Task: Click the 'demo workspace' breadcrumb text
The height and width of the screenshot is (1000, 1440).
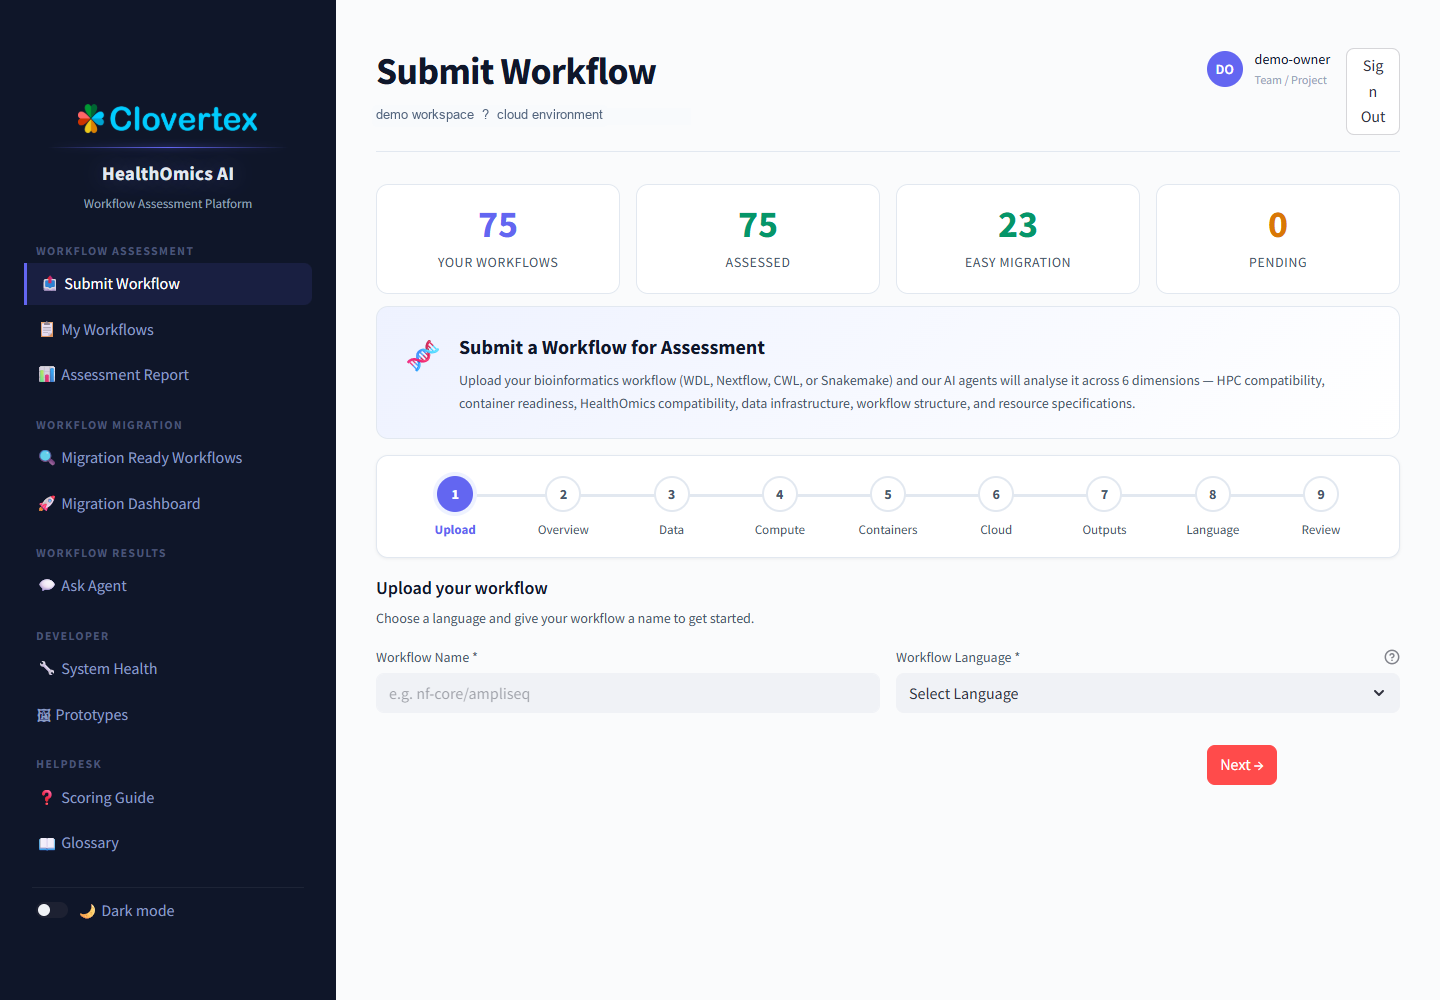Action: point(425,115)
